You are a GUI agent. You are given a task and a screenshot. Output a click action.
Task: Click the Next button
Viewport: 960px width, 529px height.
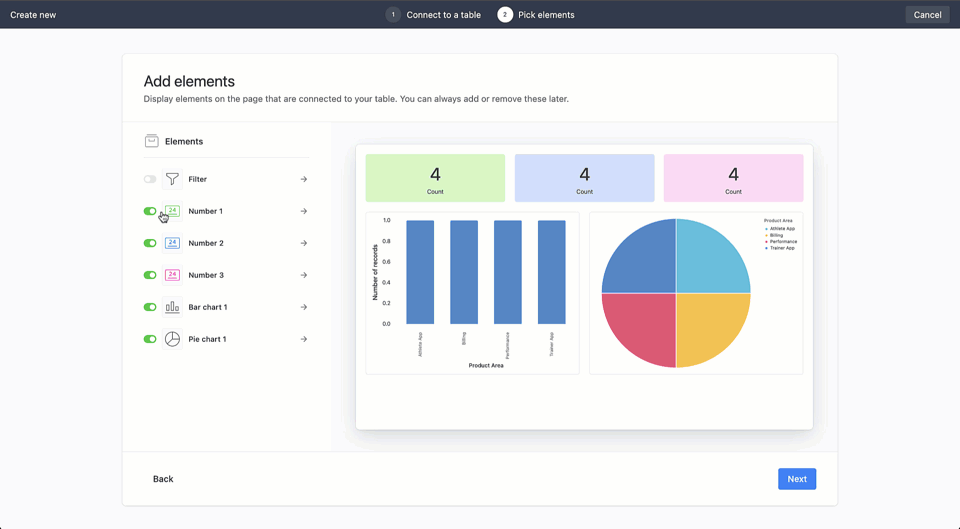click(797, 479)
